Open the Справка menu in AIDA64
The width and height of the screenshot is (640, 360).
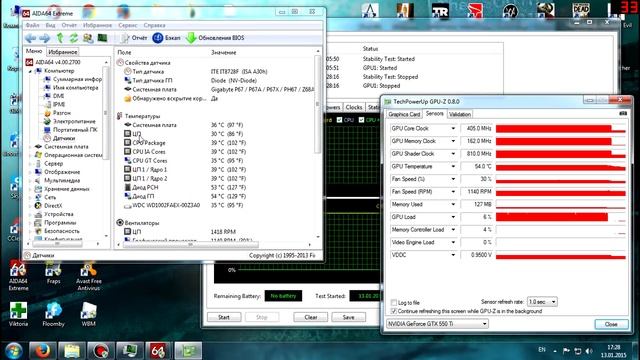[x=154, y=25]
